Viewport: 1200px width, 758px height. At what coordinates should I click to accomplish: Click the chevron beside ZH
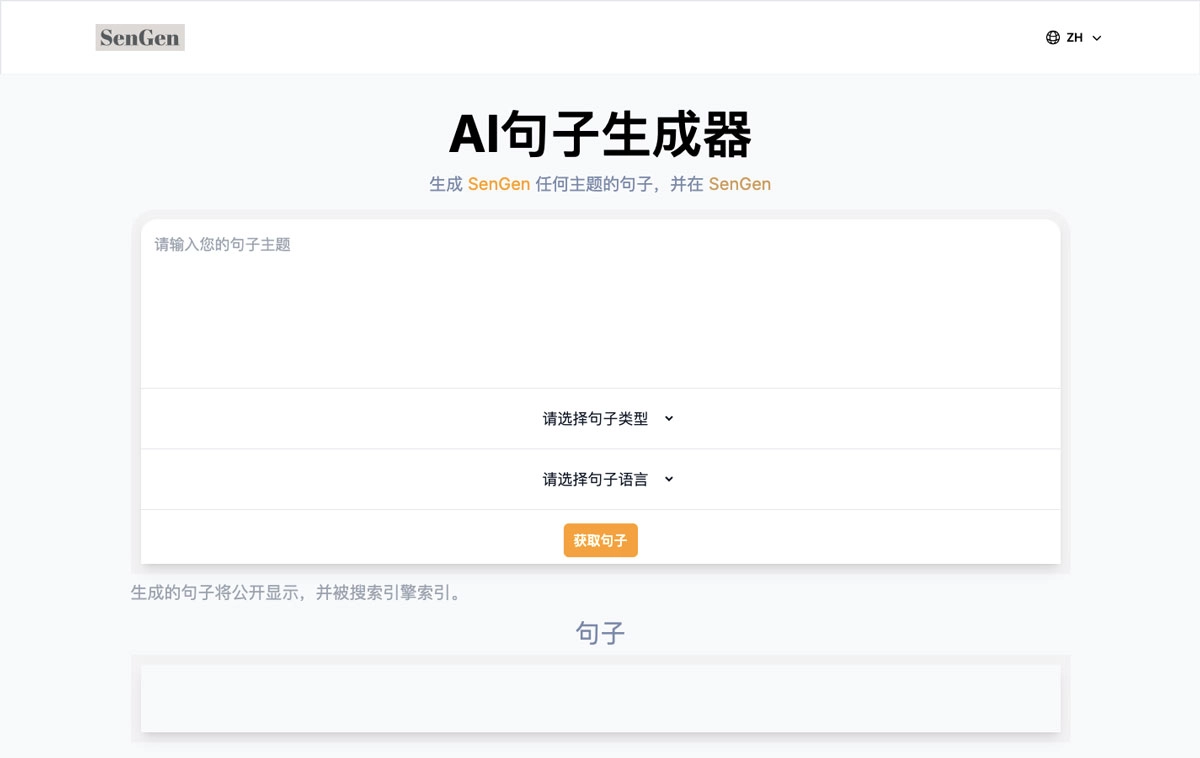(1097, 38)
